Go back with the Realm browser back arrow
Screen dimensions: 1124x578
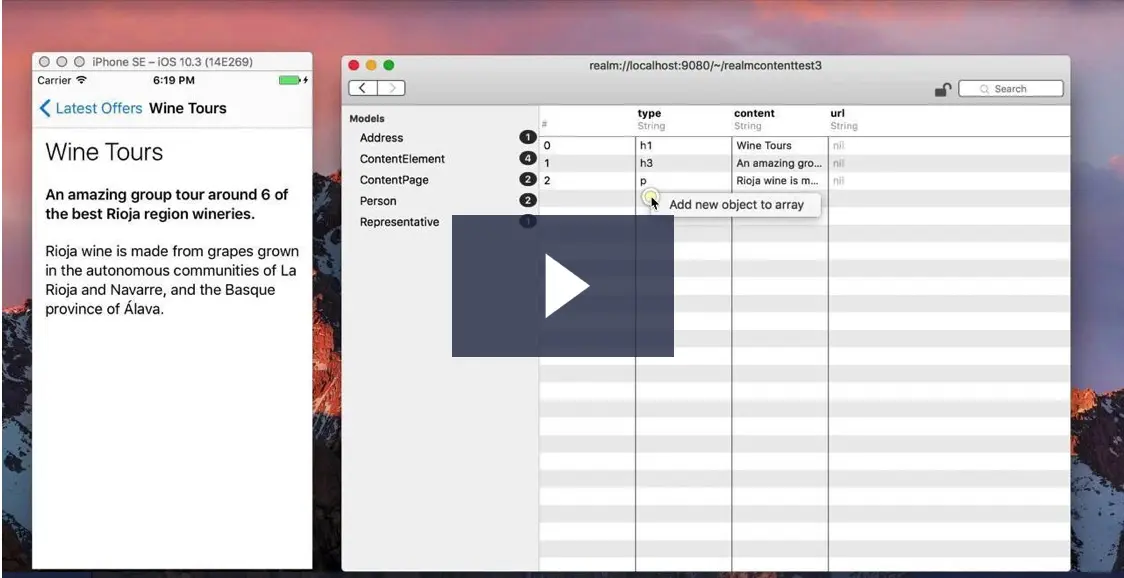click(x=363, y=88)
